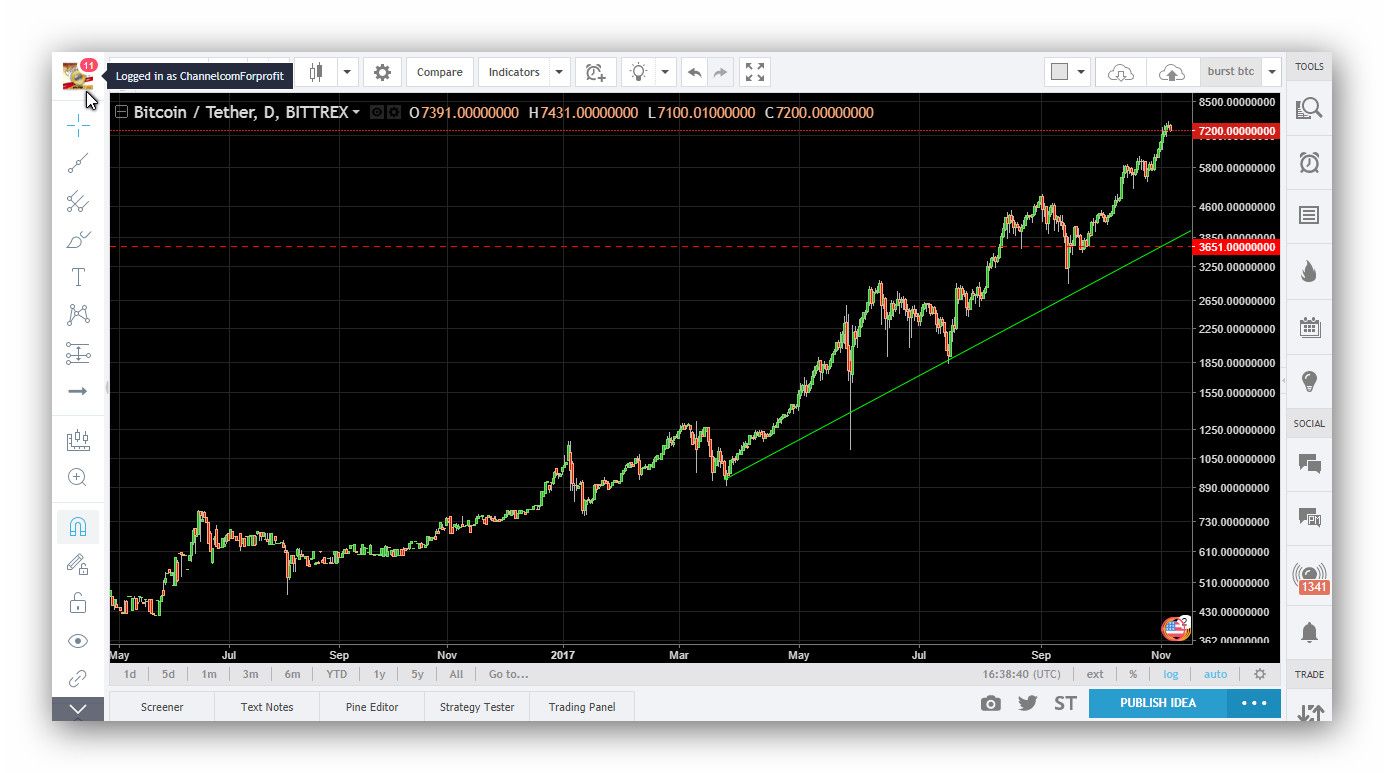1384x773 pixels.
Task: Click the link chain icon in left sidebar
Action: pyautogui.click(x=78, y=678)
